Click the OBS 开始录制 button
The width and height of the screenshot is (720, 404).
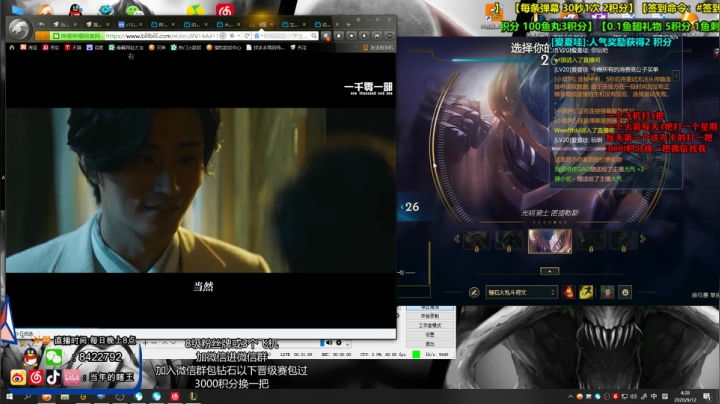click(430, 316)
